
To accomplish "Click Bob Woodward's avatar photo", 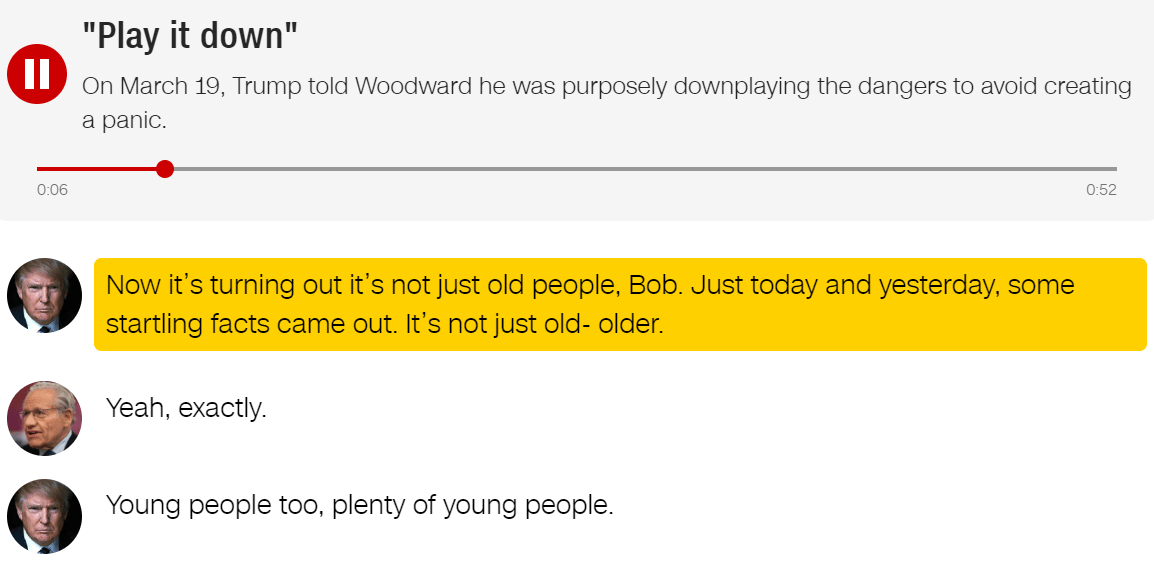I will 44,418.
